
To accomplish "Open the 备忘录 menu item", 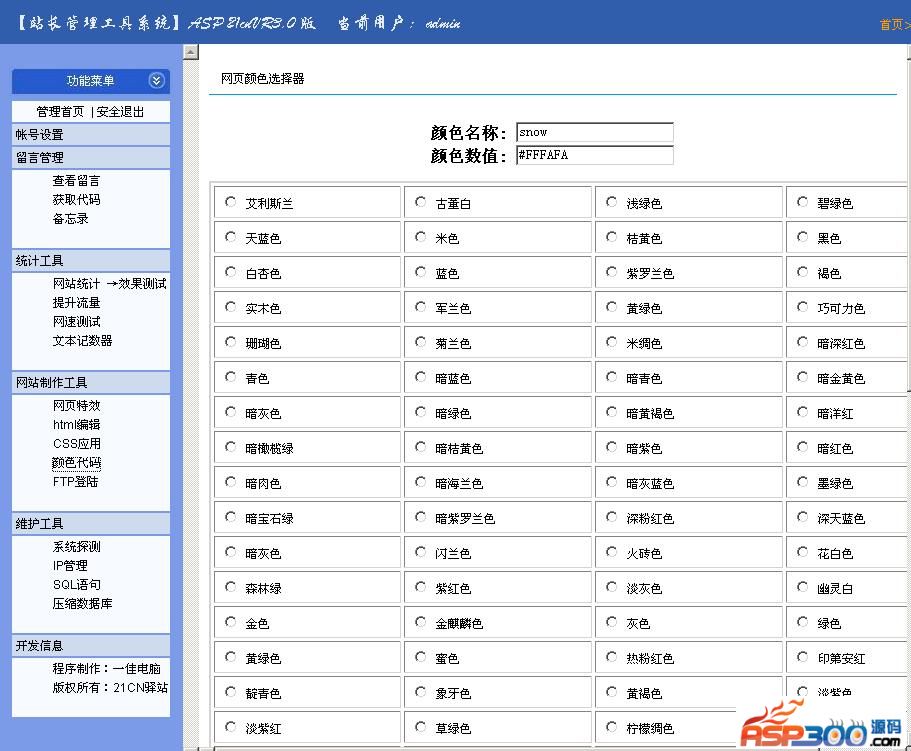I will [x=70, y=219].
